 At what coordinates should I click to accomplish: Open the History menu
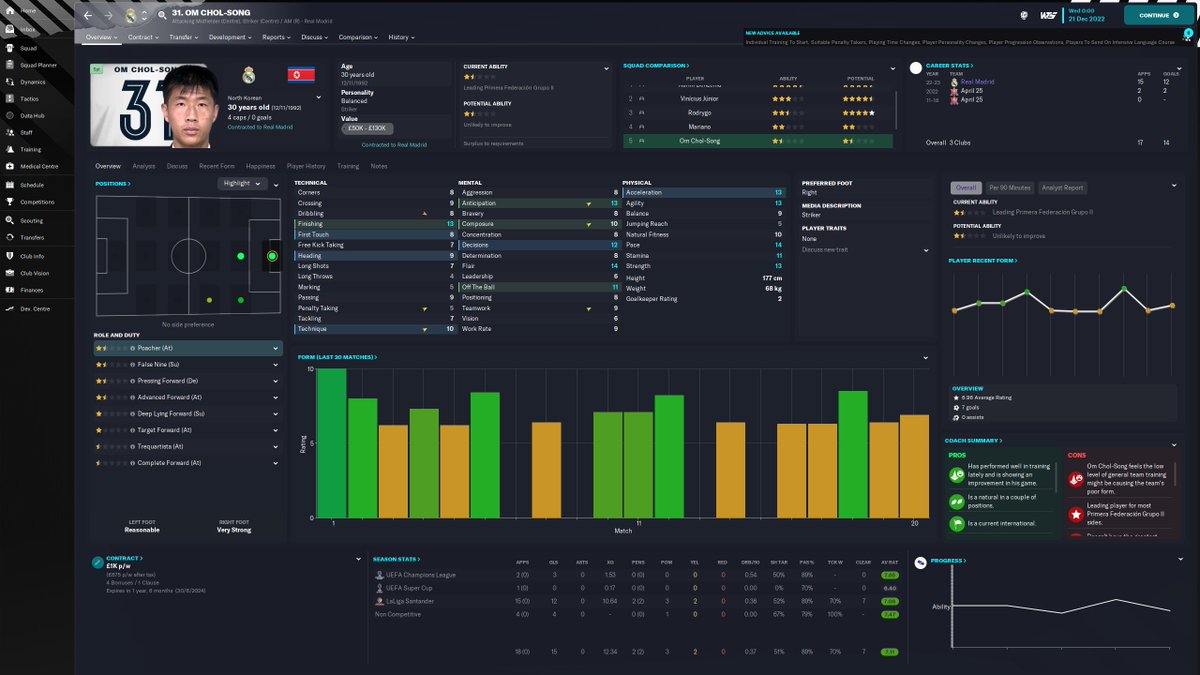[401, 37]
